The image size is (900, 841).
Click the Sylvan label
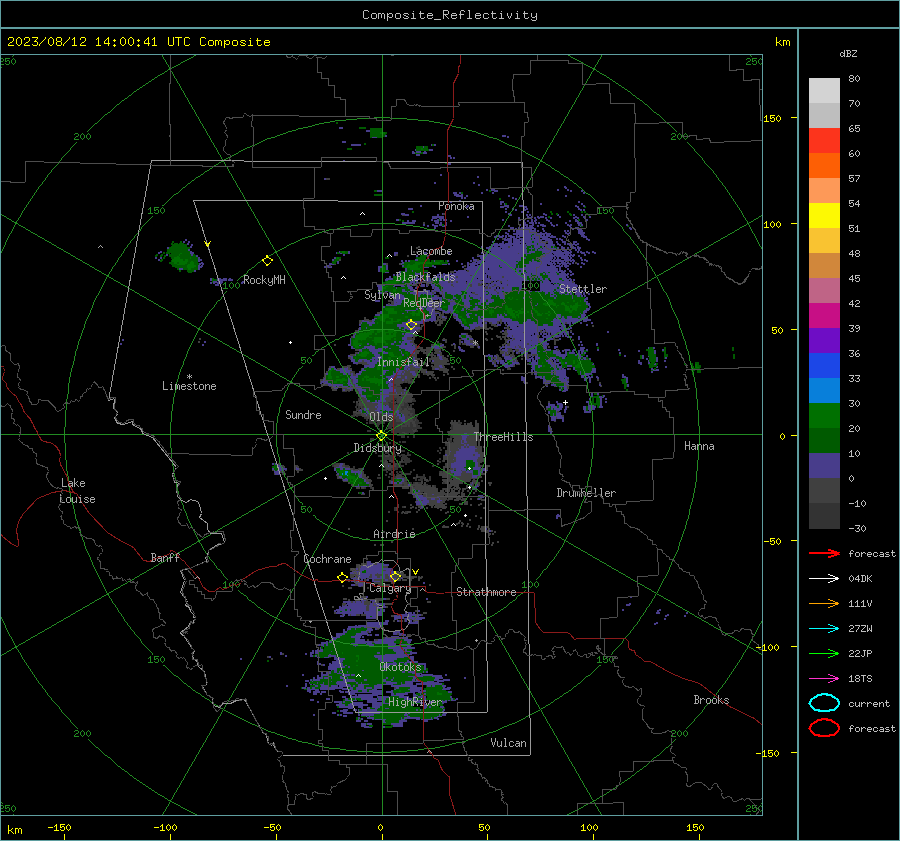tap(382, 295)
